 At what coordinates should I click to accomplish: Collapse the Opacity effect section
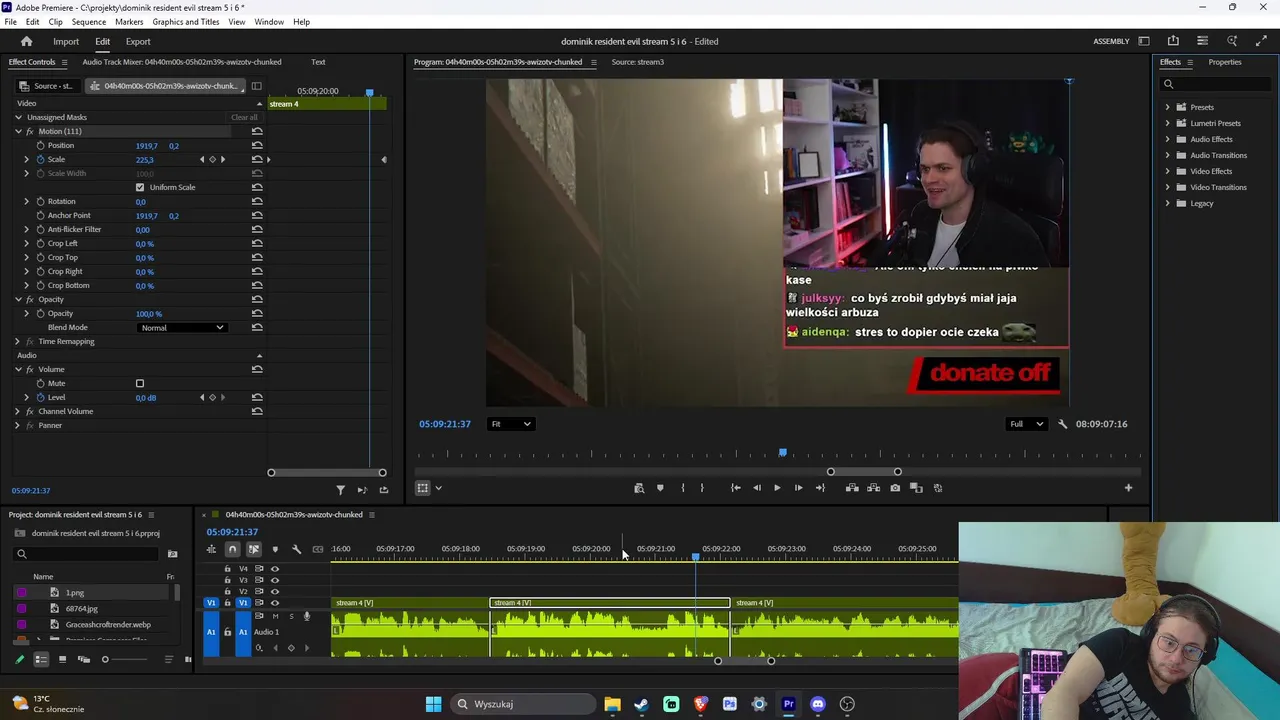[x=18, y=299]
